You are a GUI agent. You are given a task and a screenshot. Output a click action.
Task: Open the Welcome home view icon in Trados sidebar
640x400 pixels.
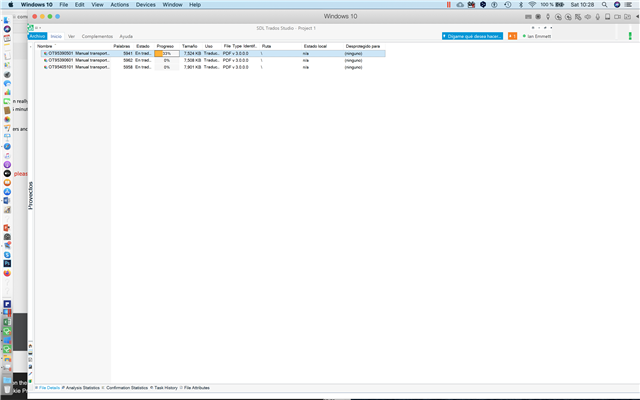pyautogui.click(x=30, y=346)
